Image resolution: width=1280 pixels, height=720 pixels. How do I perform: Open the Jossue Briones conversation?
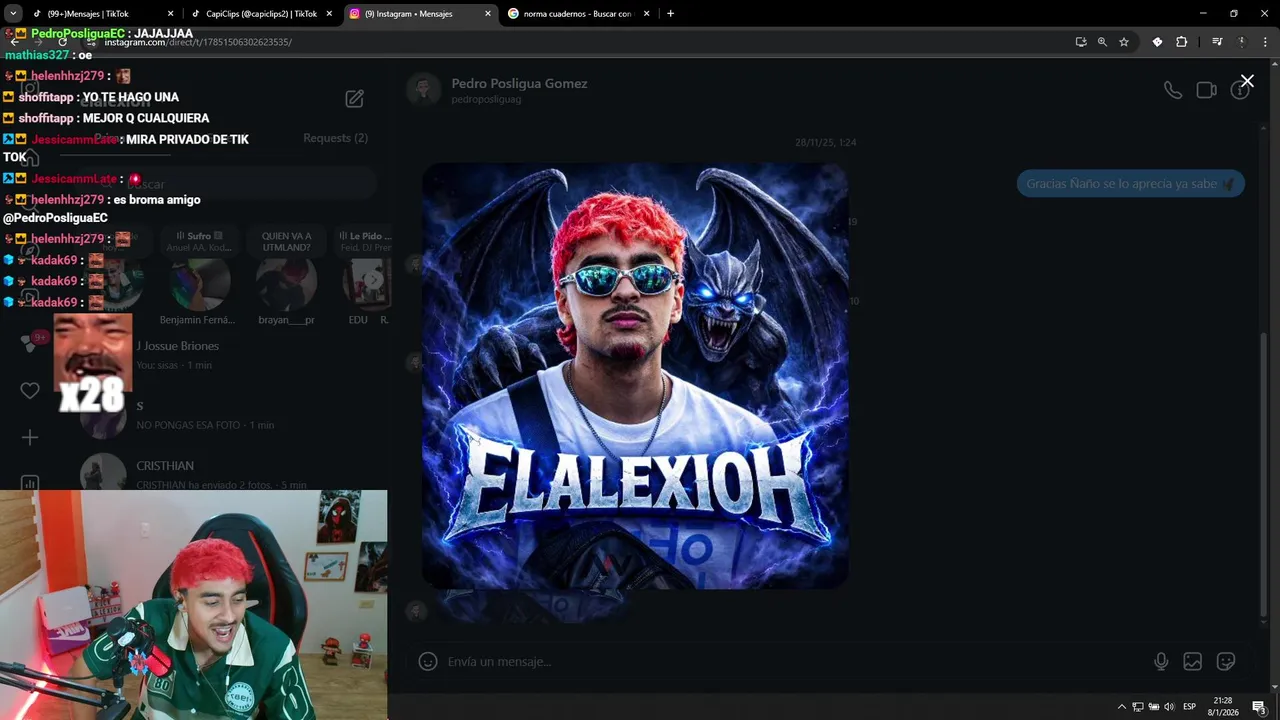point(235,354)
